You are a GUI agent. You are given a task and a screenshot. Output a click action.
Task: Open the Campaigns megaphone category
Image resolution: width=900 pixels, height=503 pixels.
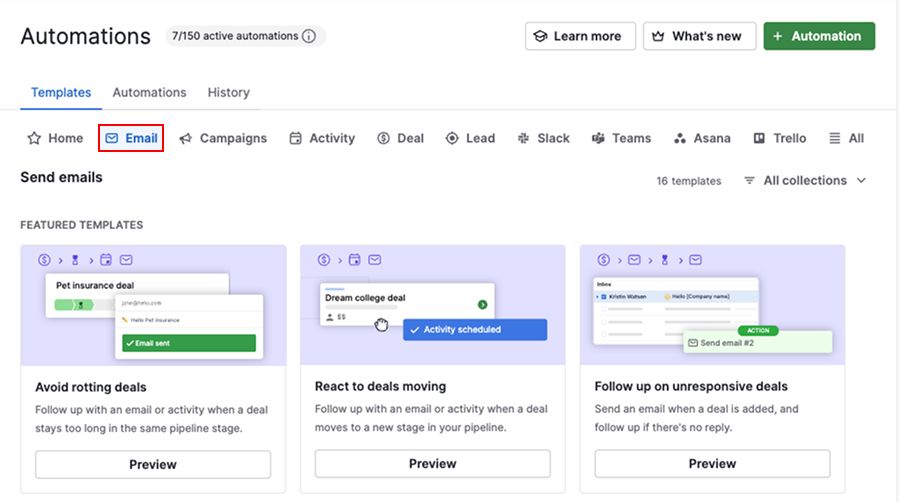coord(222,138)
